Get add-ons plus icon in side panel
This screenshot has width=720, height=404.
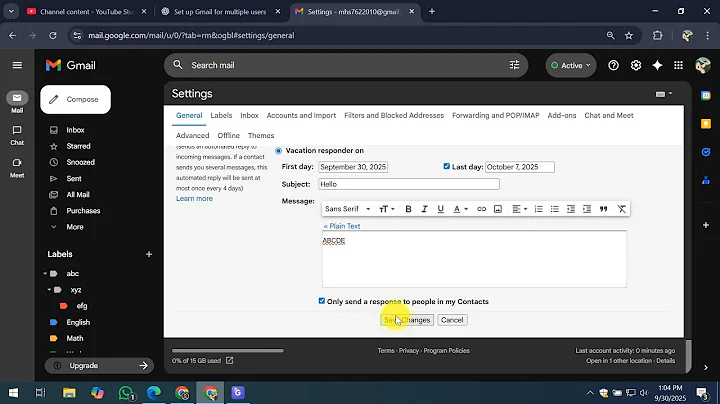[x=706, y=225]
